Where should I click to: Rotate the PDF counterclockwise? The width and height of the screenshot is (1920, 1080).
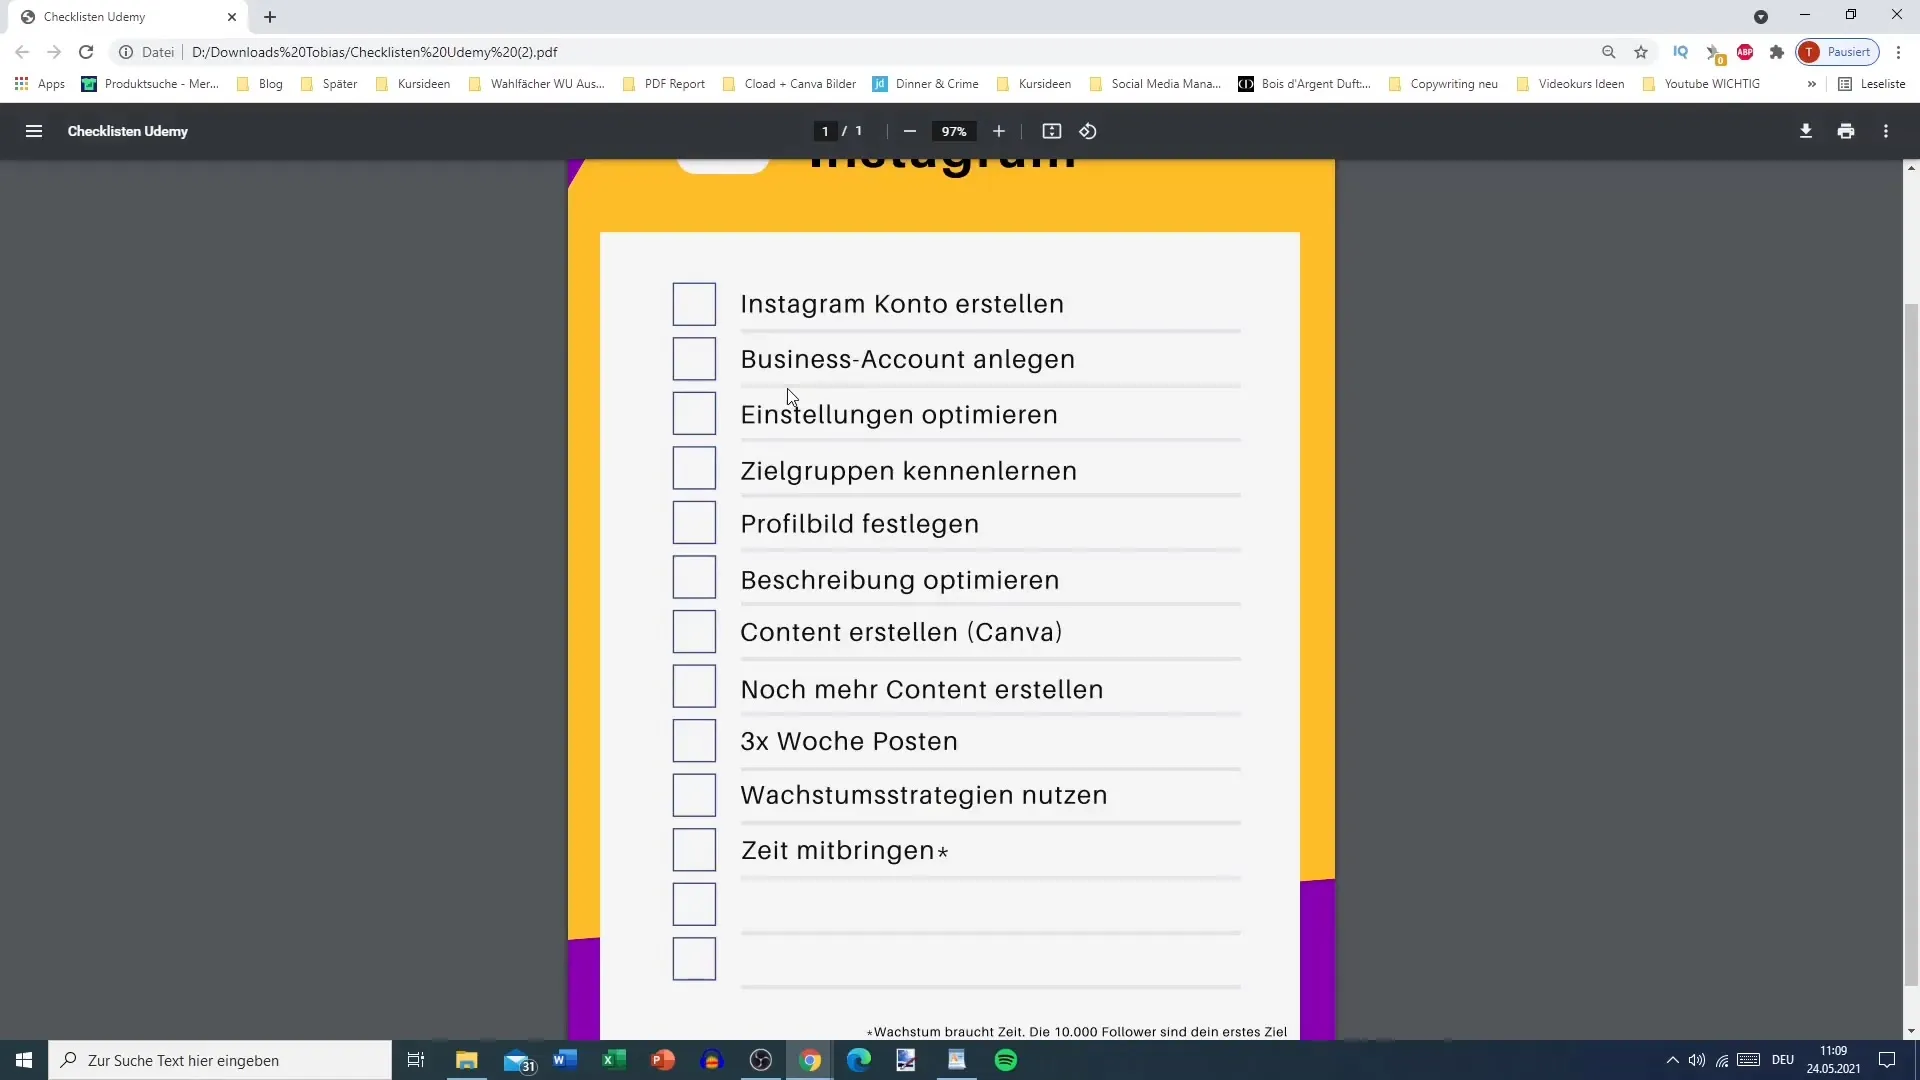(x=1088, y=131)
